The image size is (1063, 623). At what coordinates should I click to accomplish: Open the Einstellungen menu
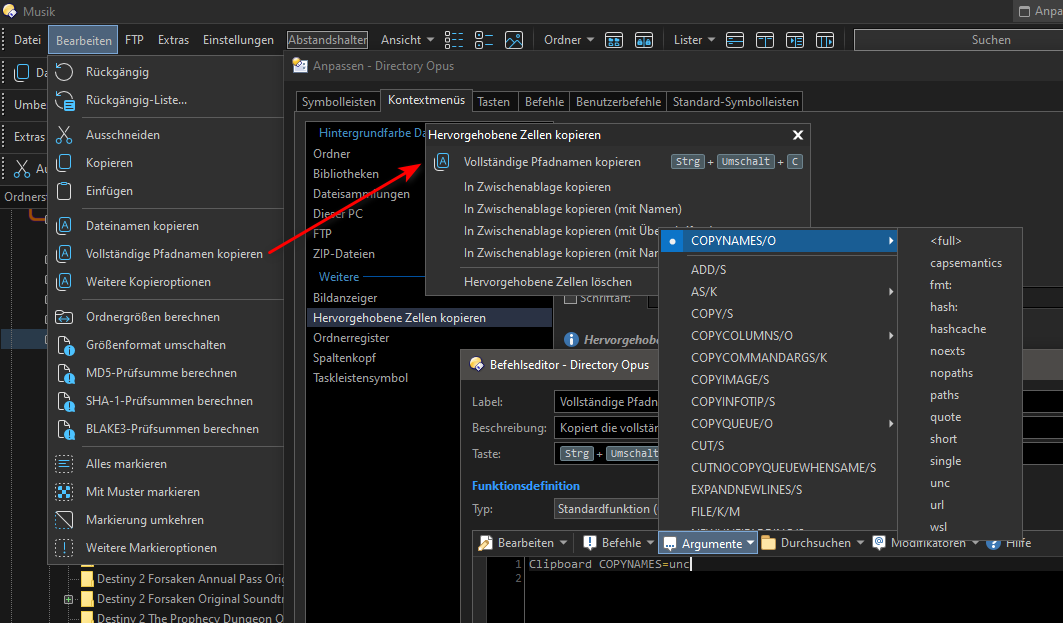[239, 40]
